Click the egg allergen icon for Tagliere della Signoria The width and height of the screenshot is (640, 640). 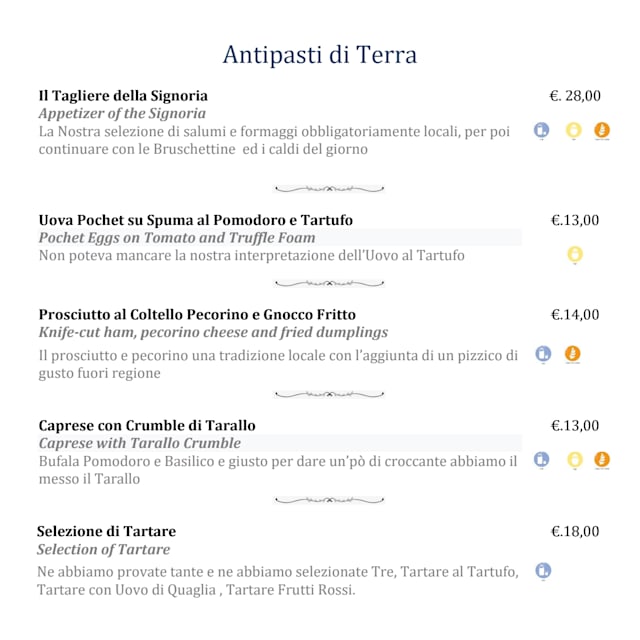tap(574, 130)
